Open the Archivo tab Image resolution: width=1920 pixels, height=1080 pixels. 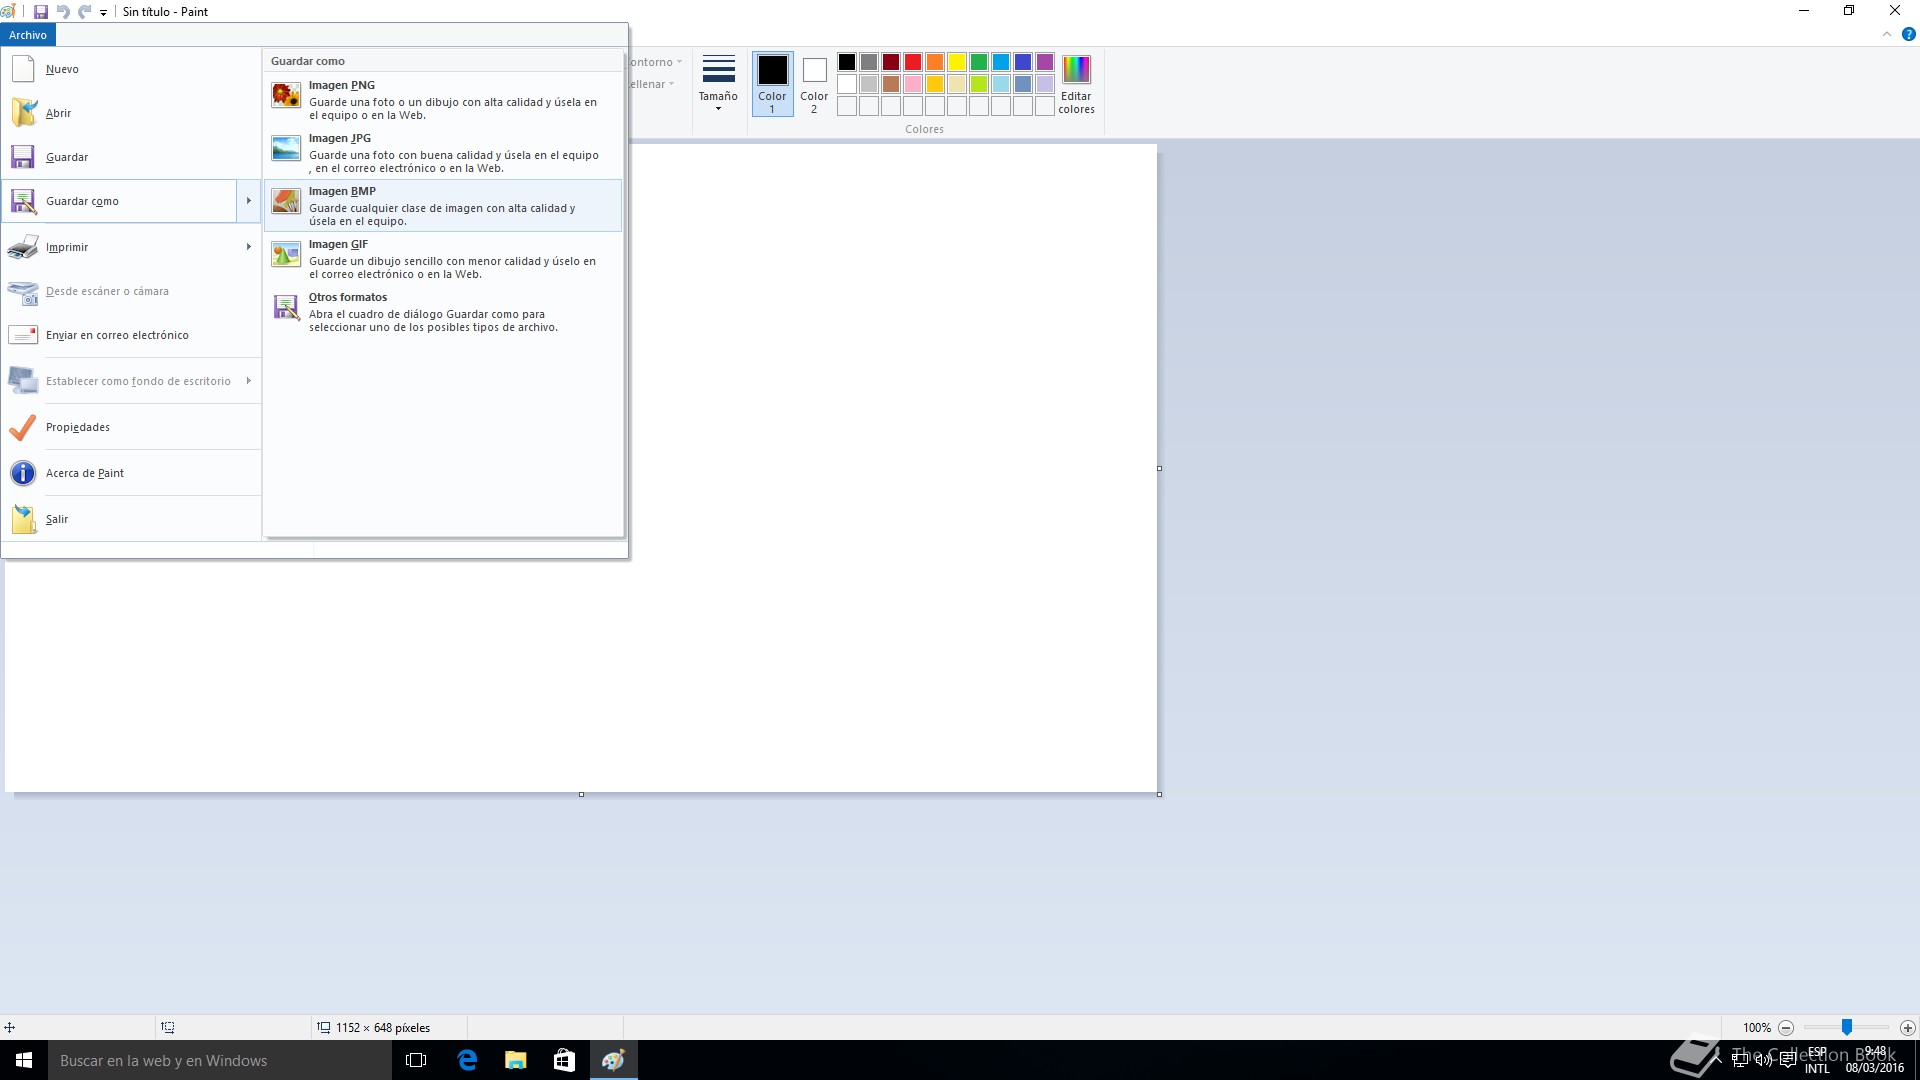(28, 35)
